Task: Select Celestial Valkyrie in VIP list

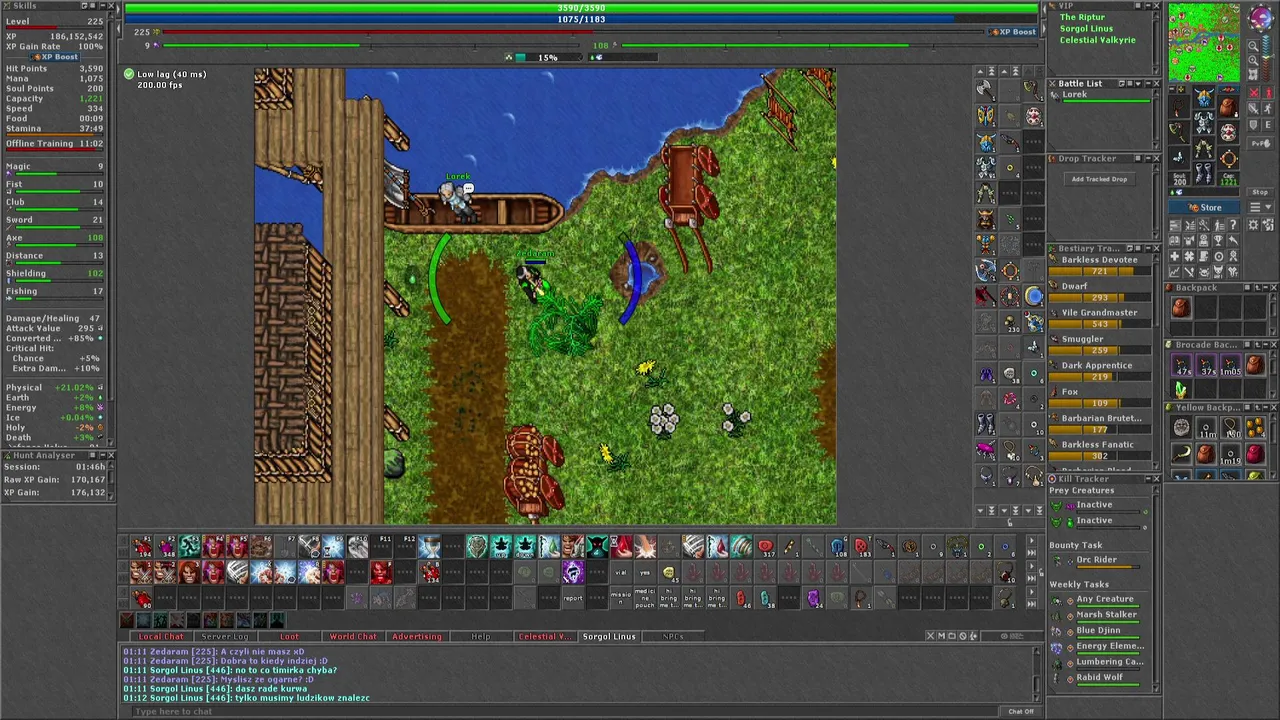Action: (x=1097, y=40)
